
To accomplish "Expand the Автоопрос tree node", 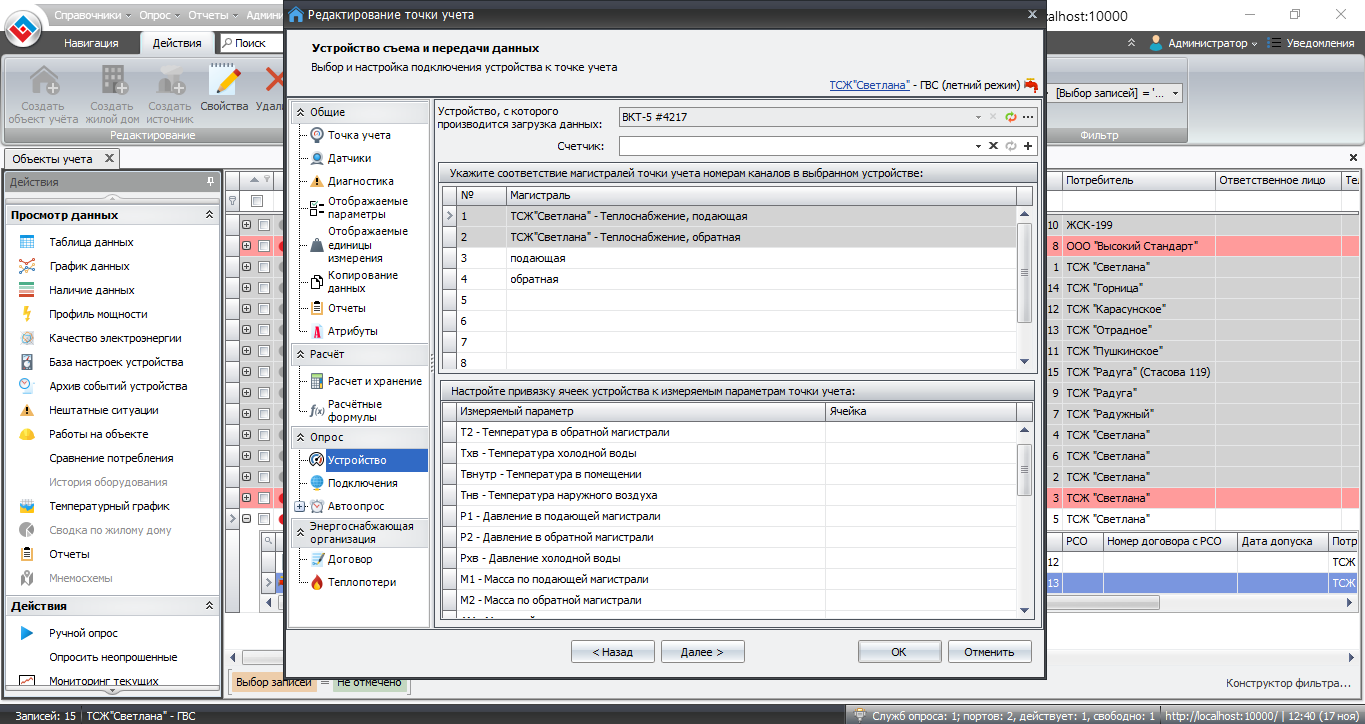I will 300,507.
